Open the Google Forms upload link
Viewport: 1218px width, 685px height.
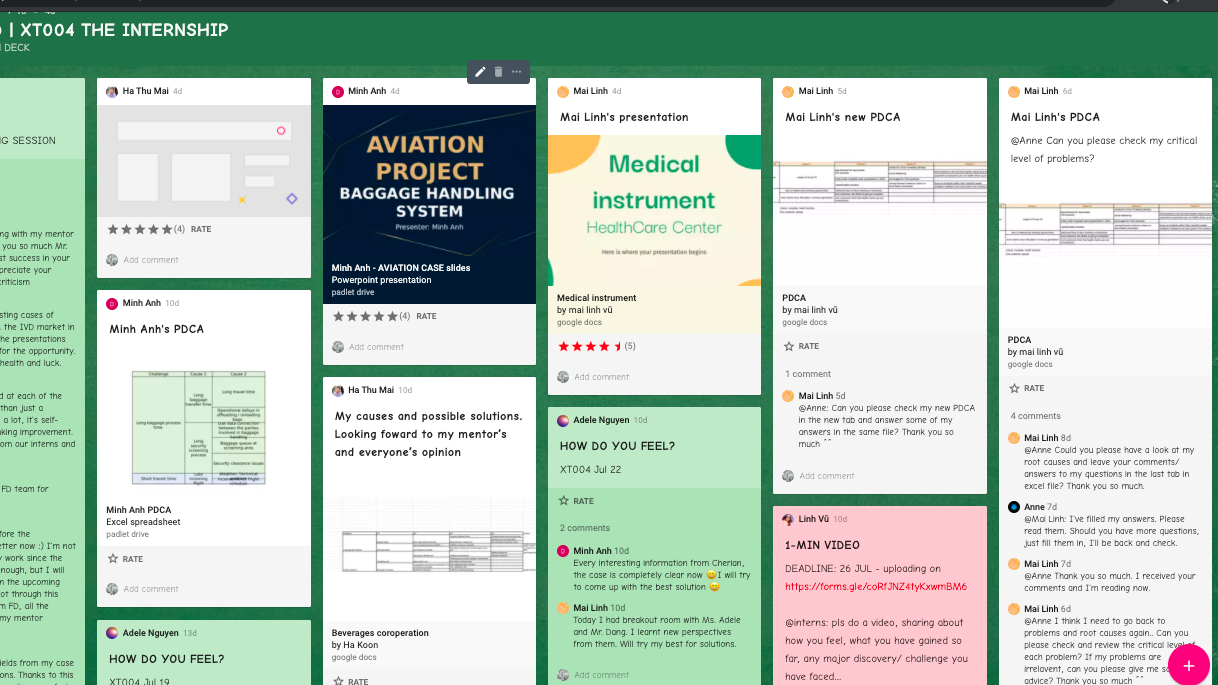tap(875, 586)
